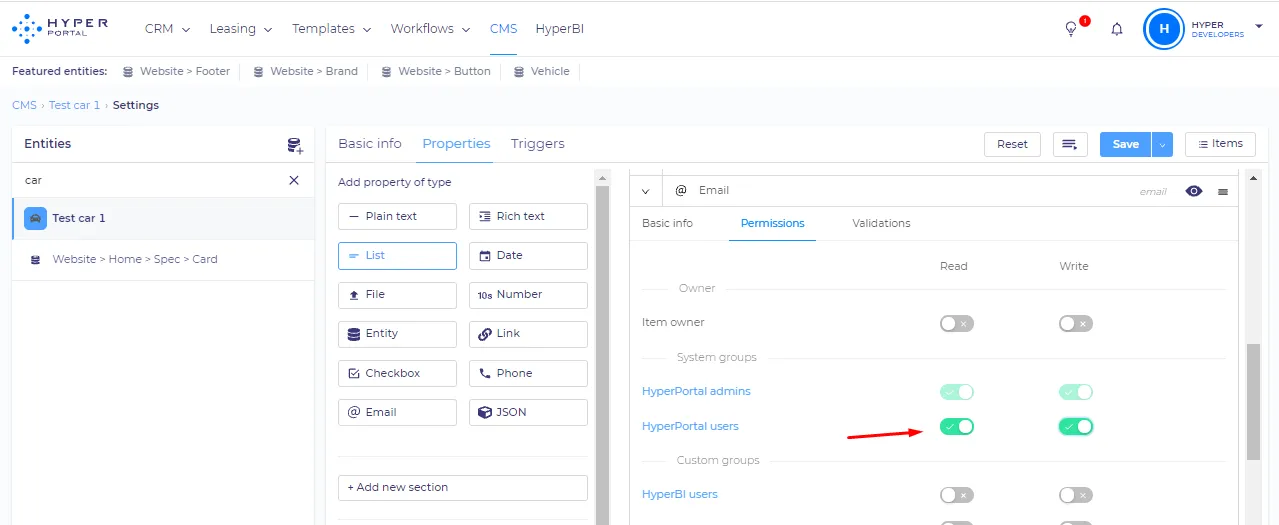
Task: Click the Reset button
Action: tap(1012, 144)
